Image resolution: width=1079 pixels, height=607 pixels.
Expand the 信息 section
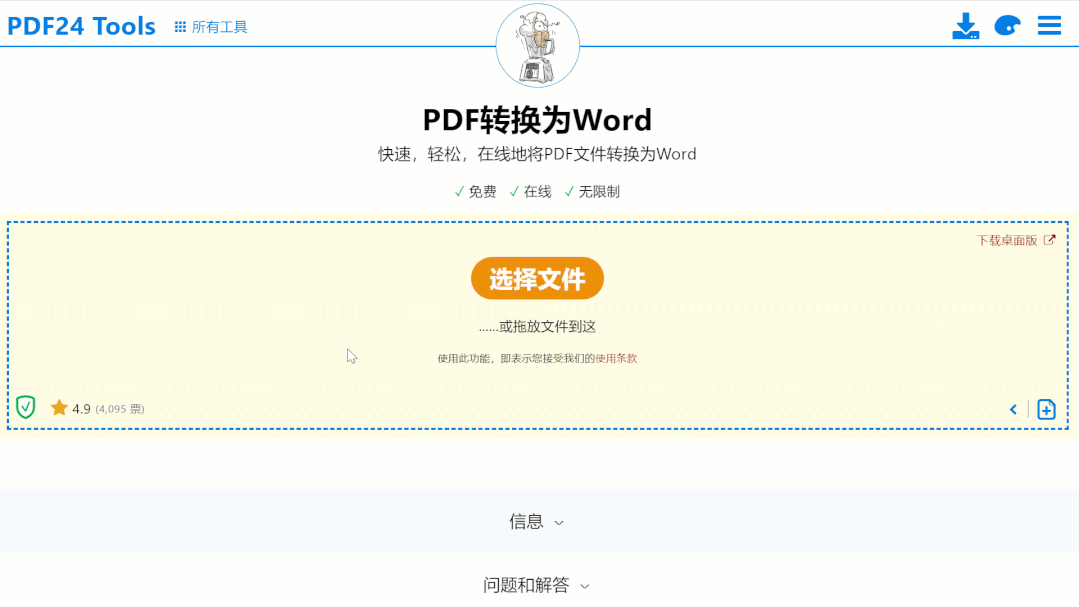(537, 522)
